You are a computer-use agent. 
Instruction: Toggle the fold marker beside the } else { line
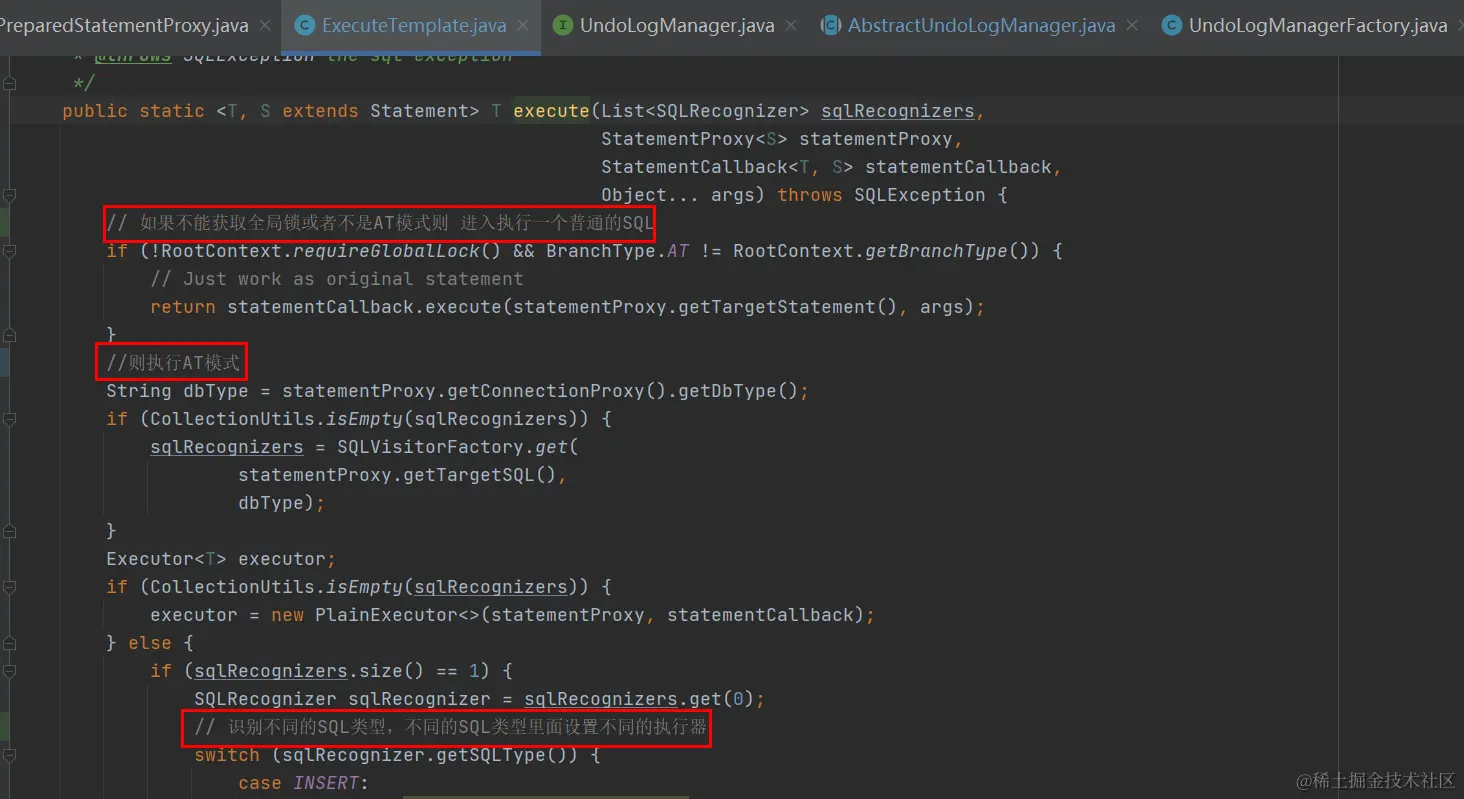point(9,643)
